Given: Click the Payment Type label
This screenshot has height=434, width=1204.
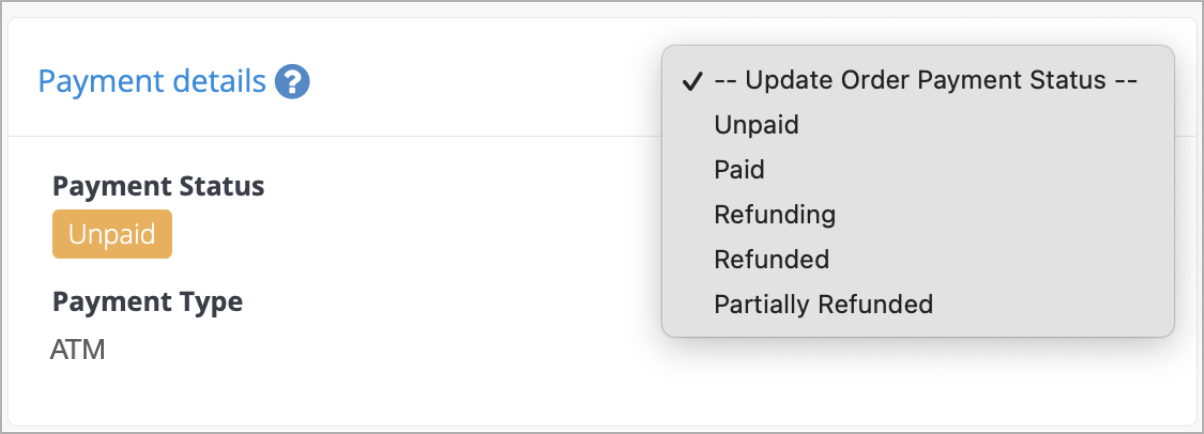Looking at the screenshot, I should (x=147, y=301).
